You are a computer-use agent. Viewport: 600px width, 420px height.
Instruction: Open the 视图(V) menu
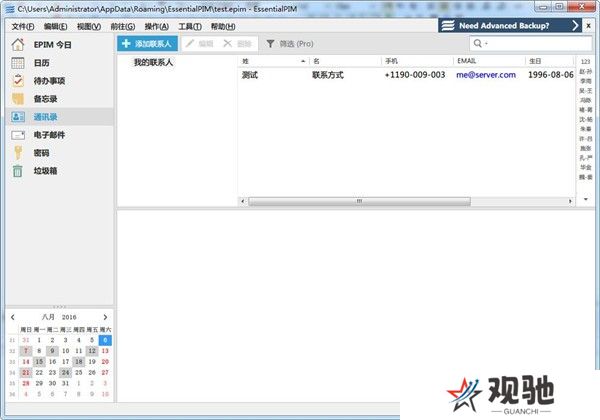coord(89,26)
